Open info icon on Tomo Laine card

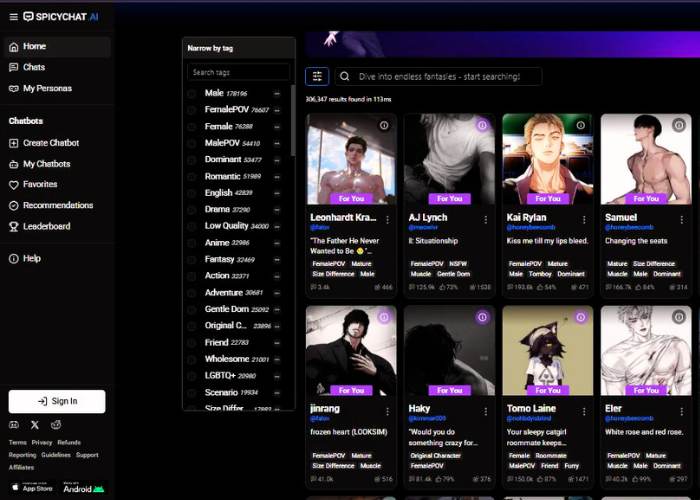point(581,317)
